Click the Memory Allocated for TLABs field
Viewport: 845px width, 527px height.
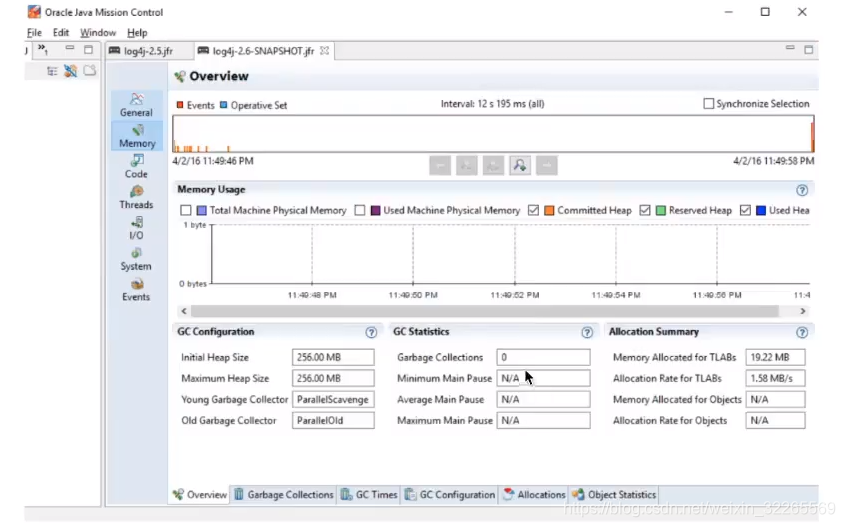point(775,357)
